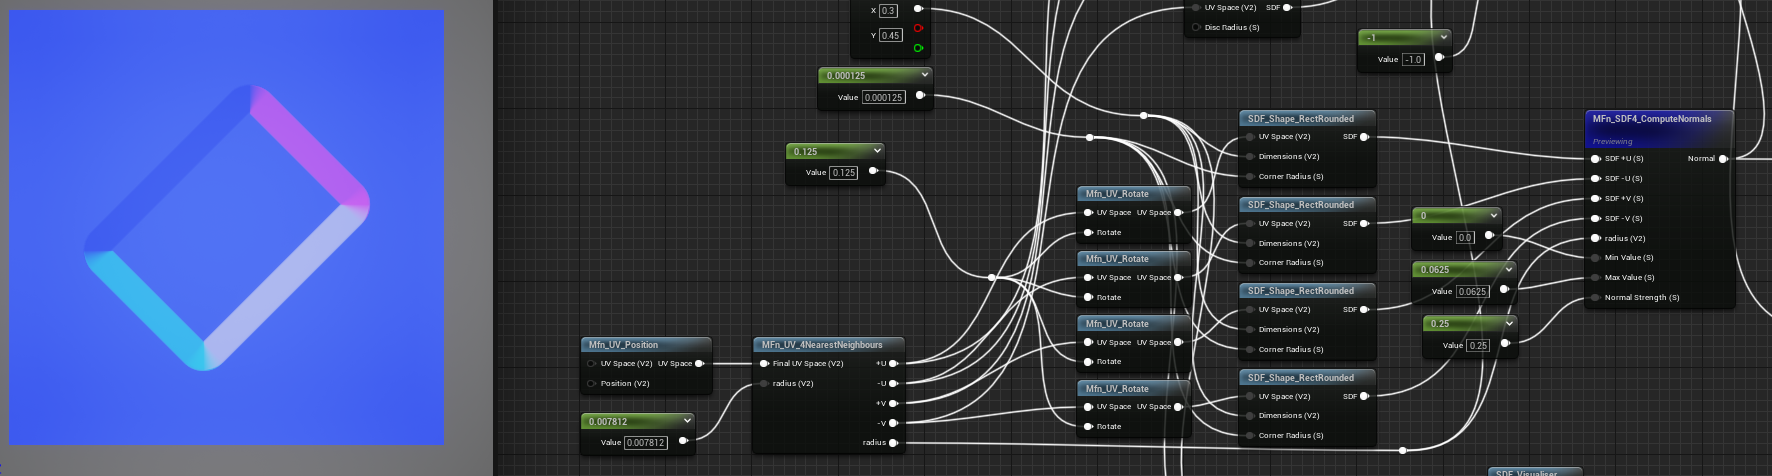
Task: Click Final UV Space (V2) input pin
Action: click(x=764, y=364)
